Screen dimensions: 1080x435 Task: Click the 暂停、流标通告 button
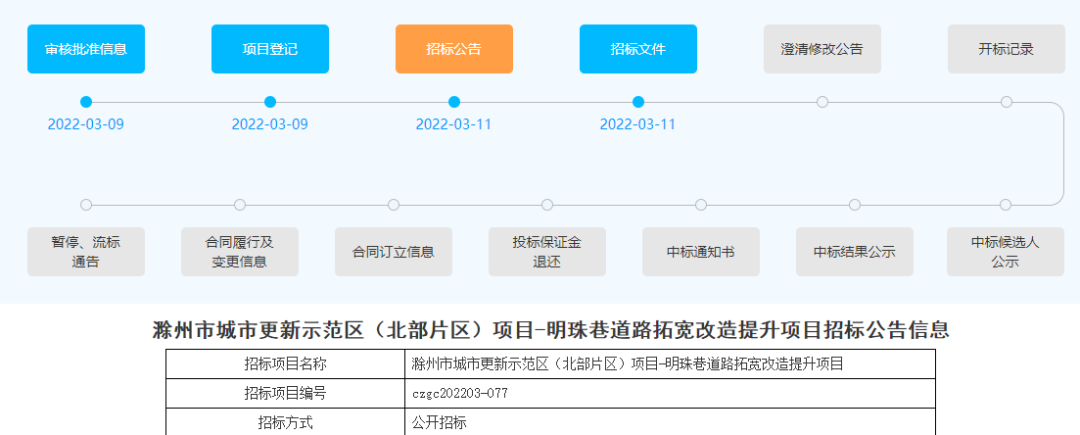(86, 252)
